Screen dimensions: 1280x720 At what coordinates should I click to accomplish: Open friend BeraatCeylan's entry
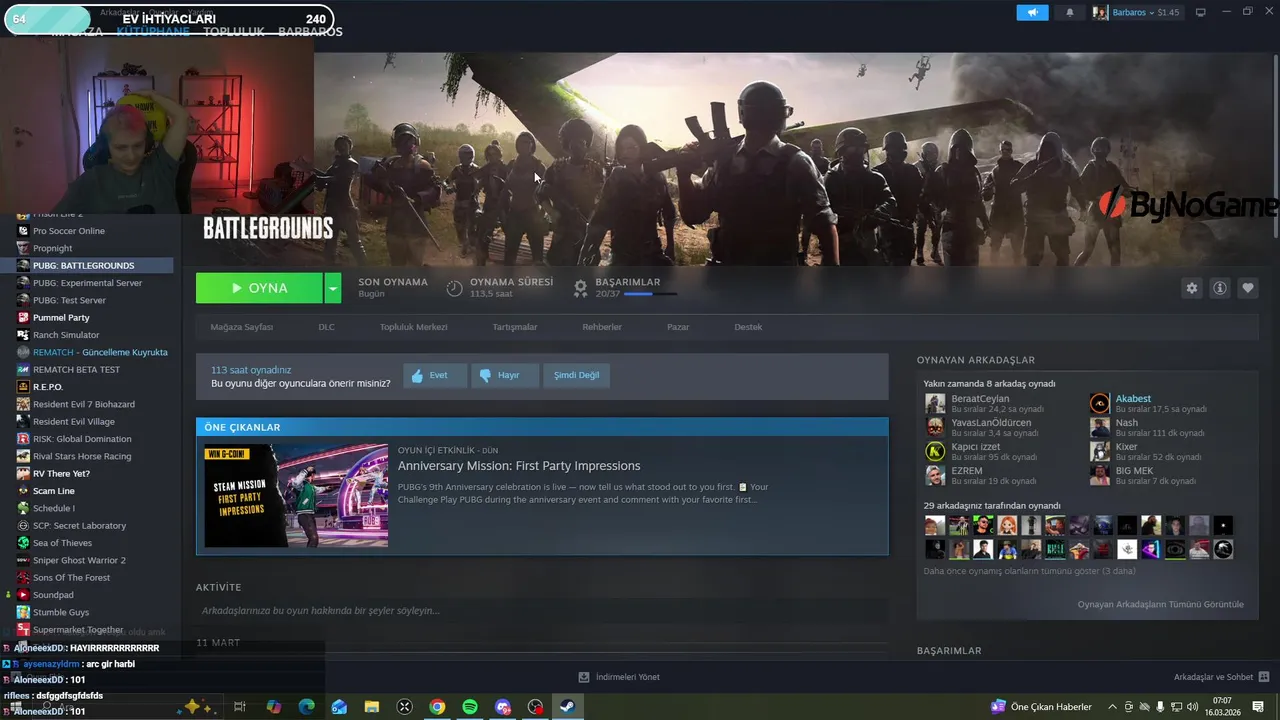[985, 403]
